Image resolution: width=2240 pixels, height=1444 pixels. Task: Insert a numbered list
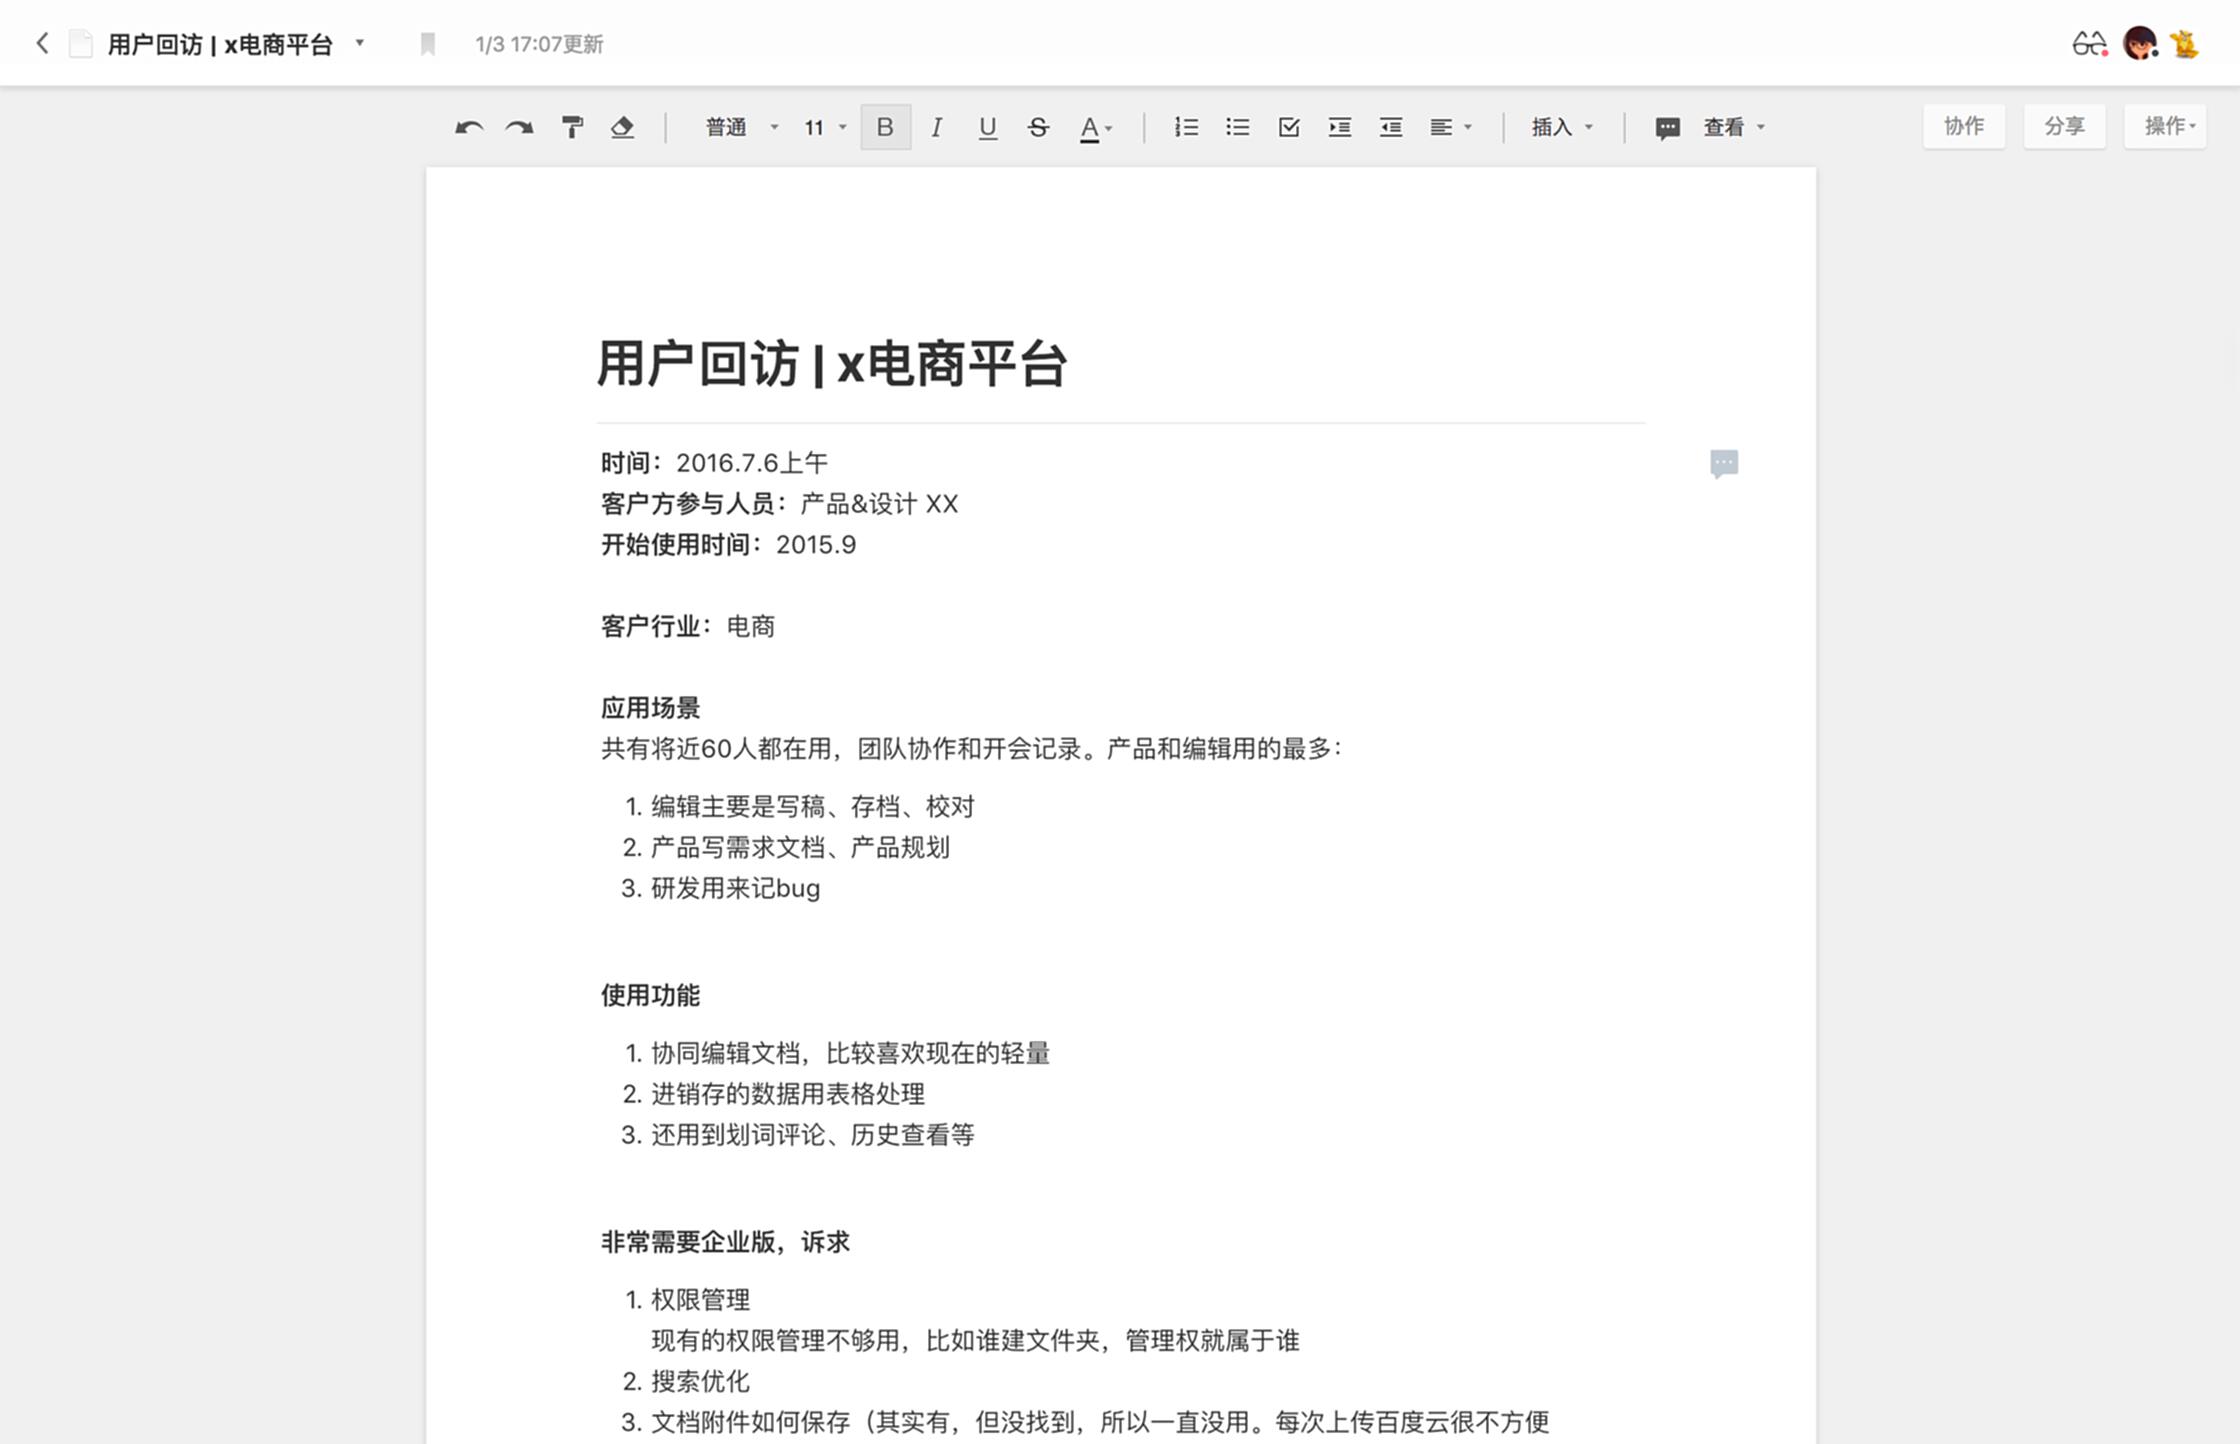(x=1186, y=127)
